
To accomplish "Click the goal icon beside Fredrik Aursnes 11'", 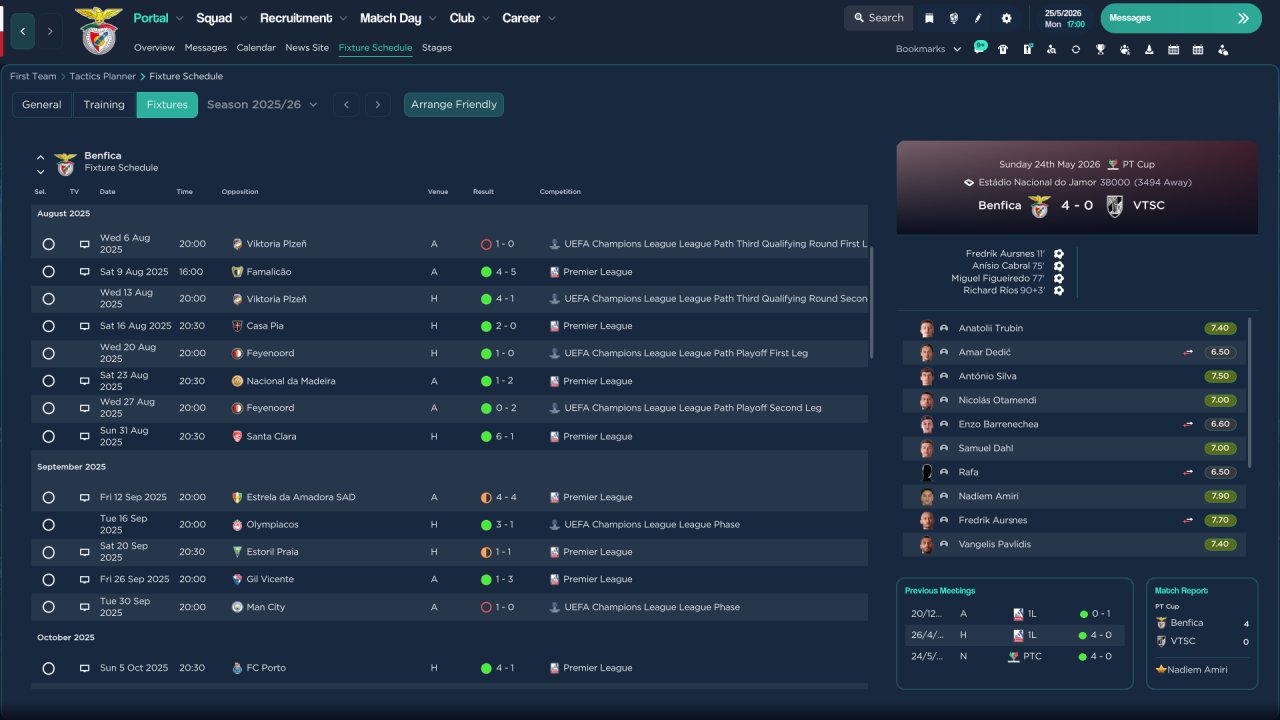I will tap(1059, 254).
